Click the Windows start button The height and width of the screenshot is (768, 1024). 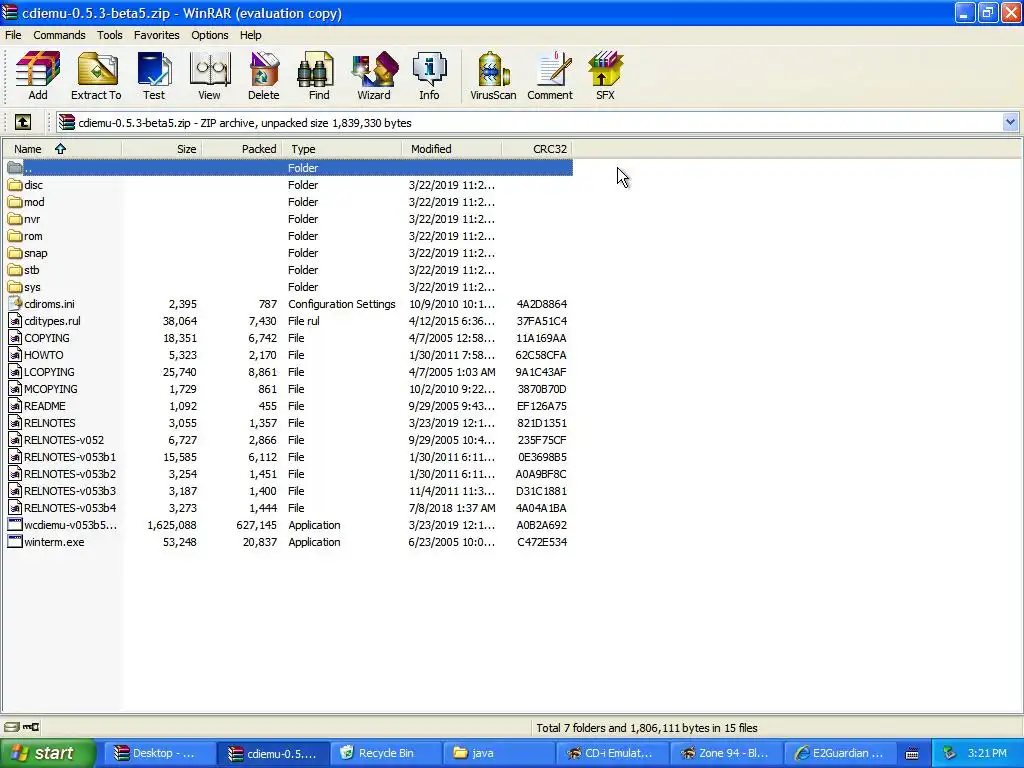(47, 753)
